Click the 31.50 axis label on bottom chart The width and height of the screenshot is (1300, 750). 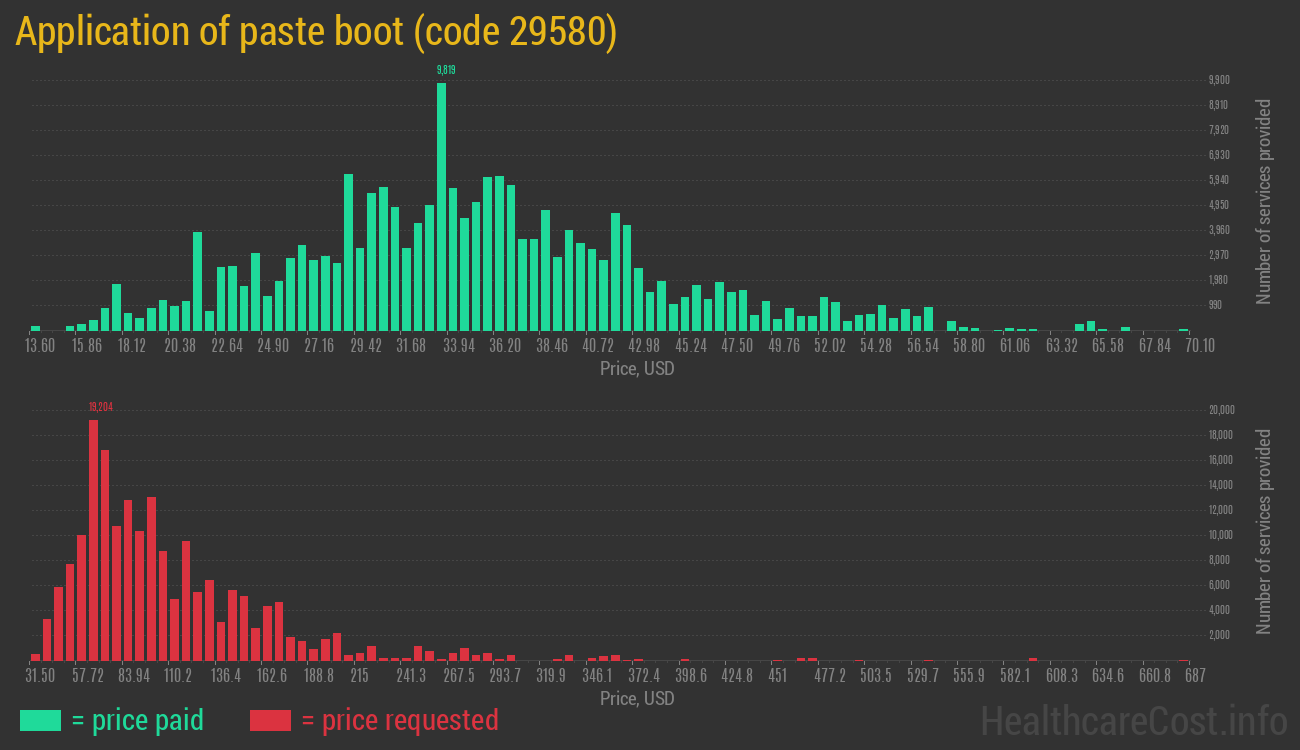(42, 676)
